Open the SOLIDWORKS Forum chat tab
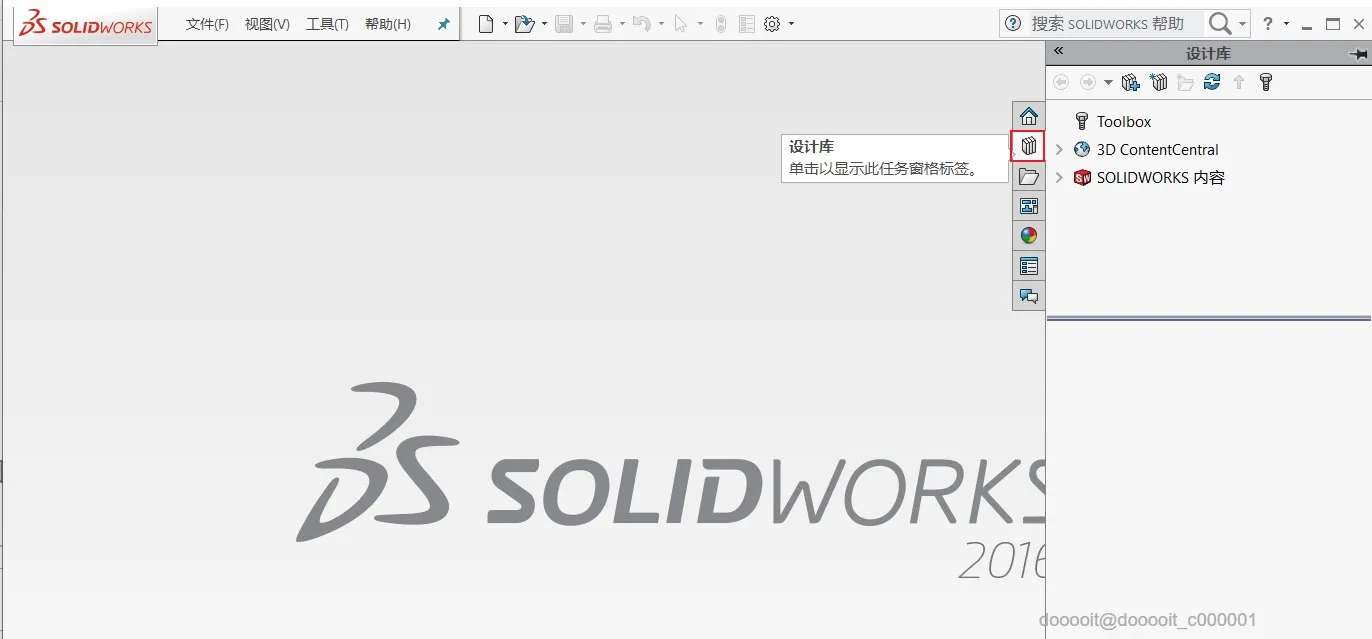Viewport: 1372px width, 639px height. click(x=1029, y=296)
